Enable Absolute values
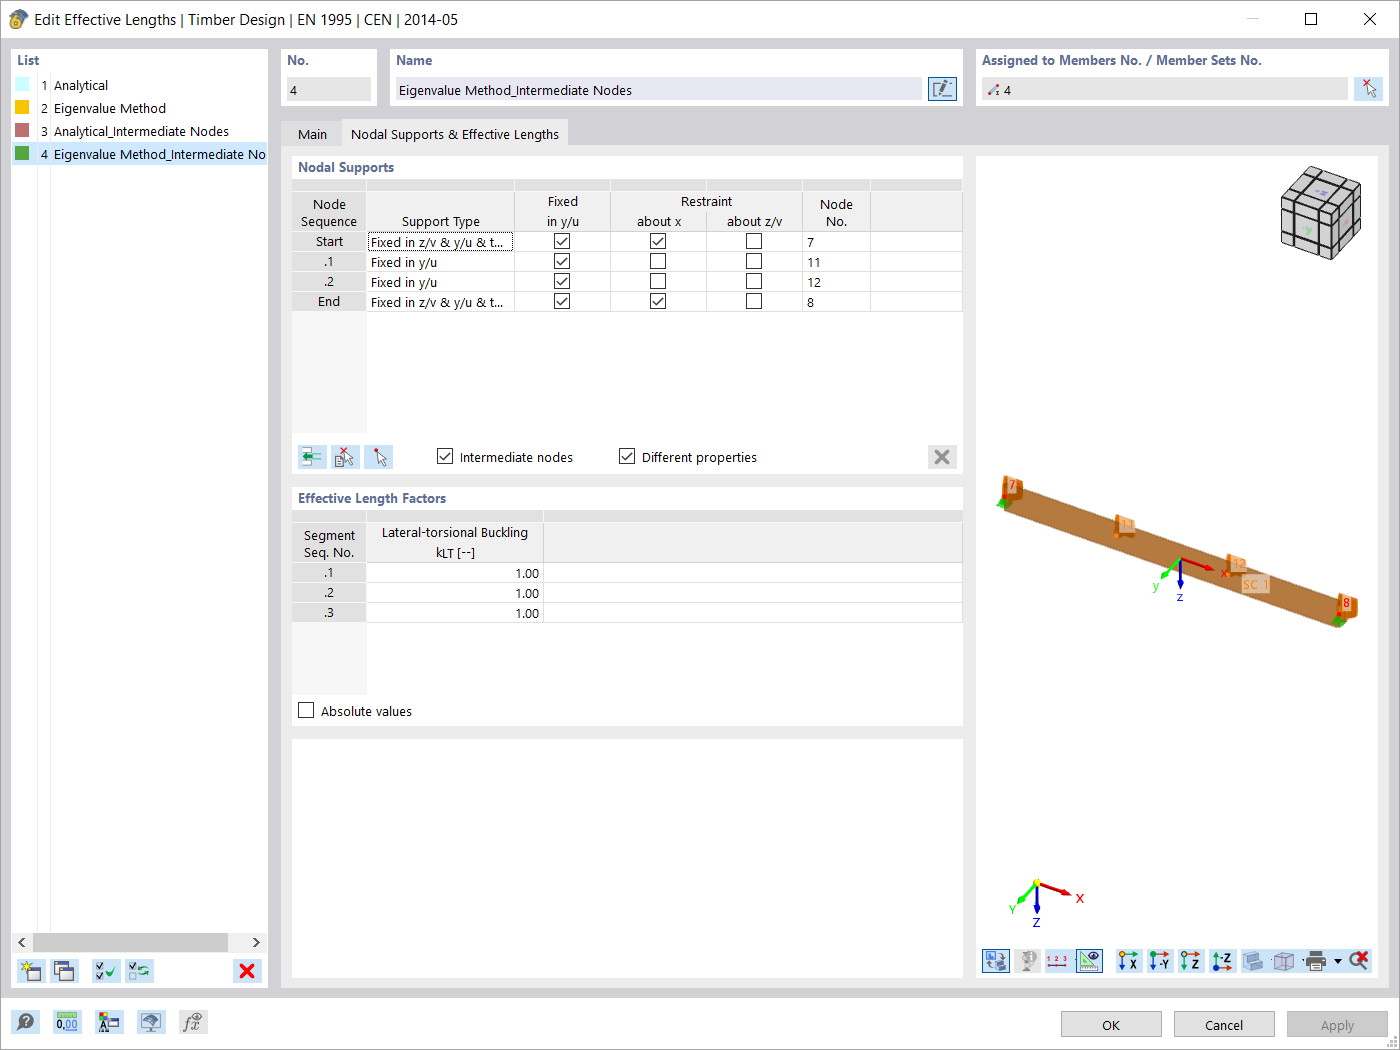 [306, 710]
